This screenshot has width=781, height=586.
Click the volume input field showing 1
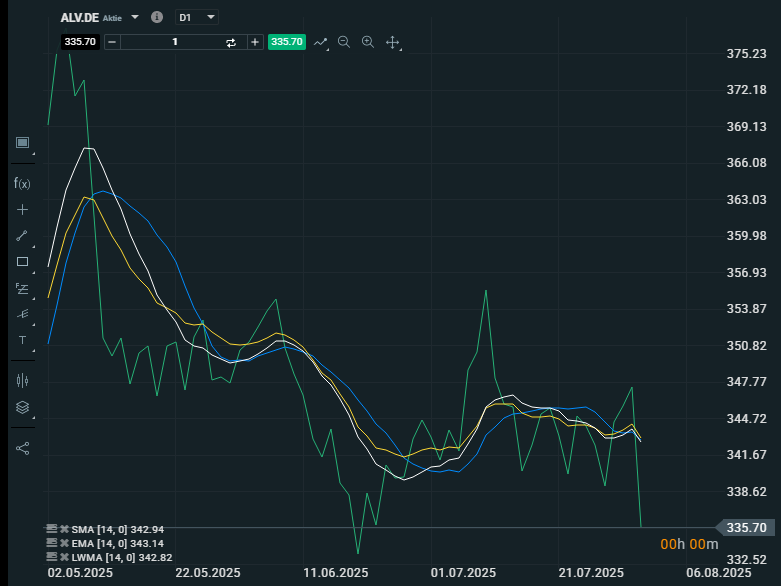174,42
